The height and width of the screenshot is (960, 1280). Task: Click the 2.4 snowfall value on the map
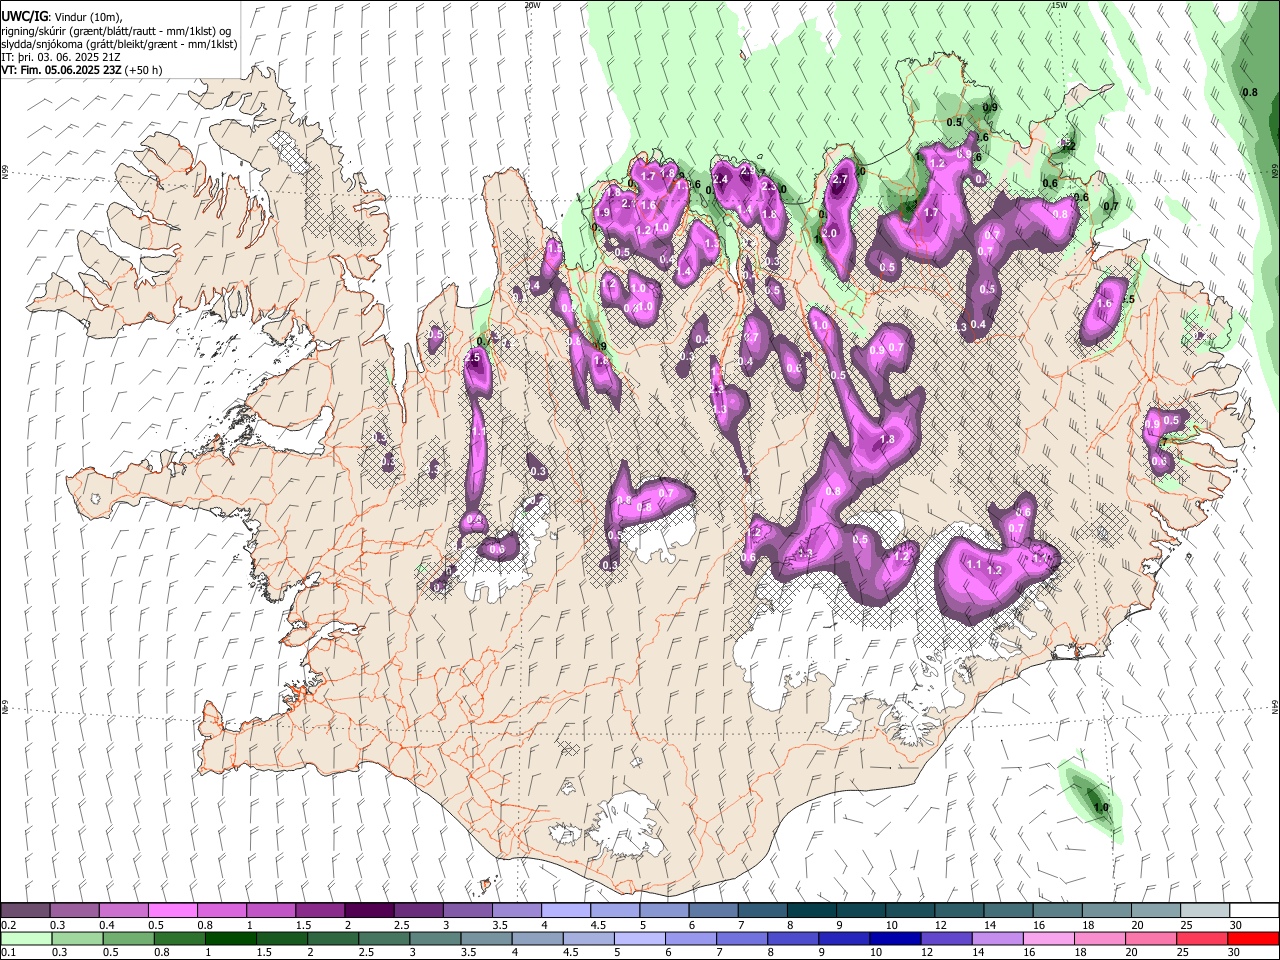721,179
